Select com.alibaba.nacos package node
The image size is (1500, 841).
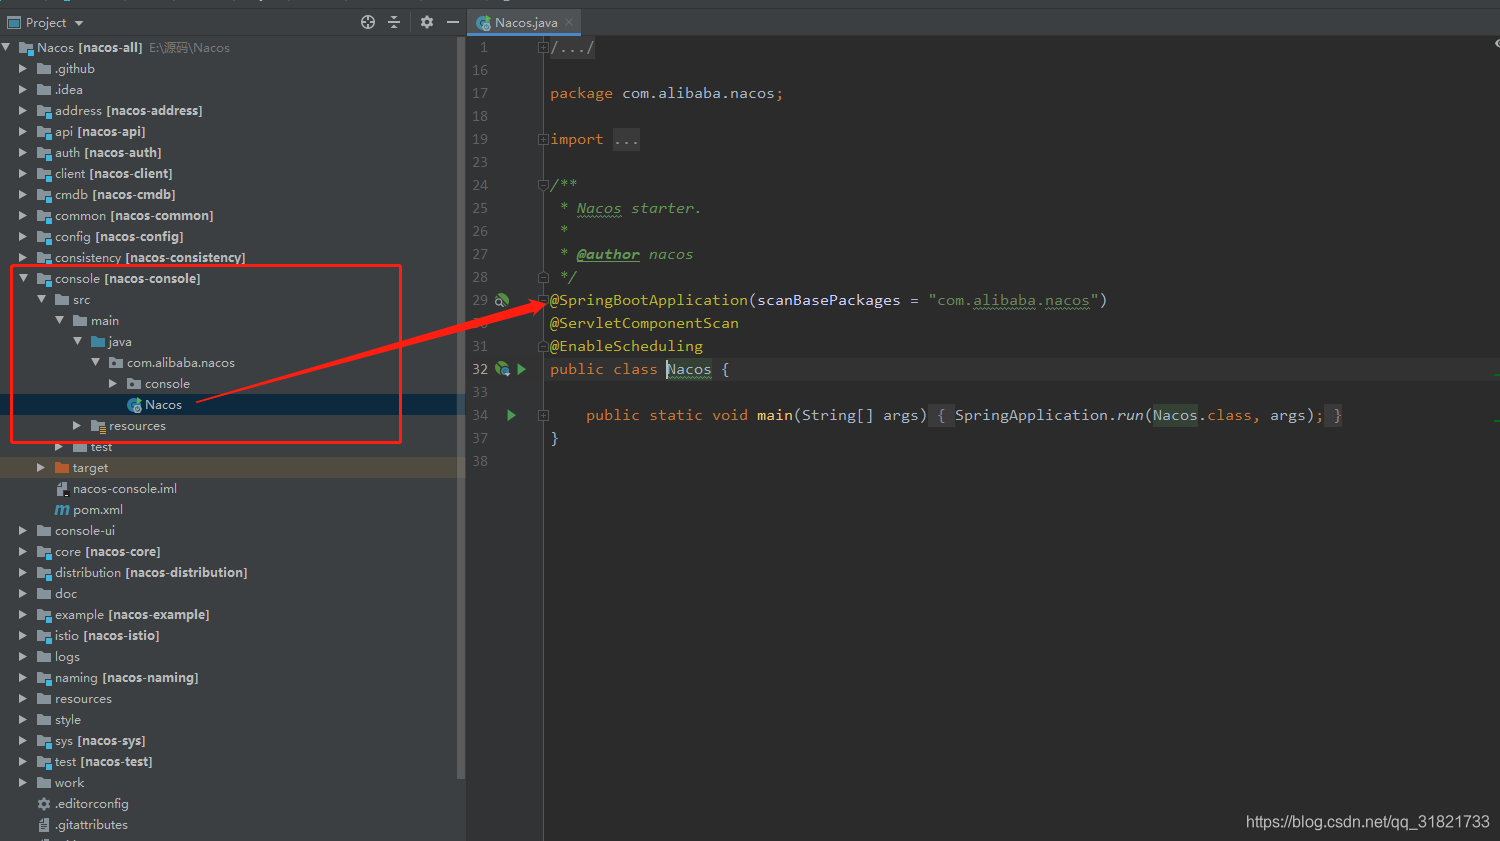tap(180, 363)
